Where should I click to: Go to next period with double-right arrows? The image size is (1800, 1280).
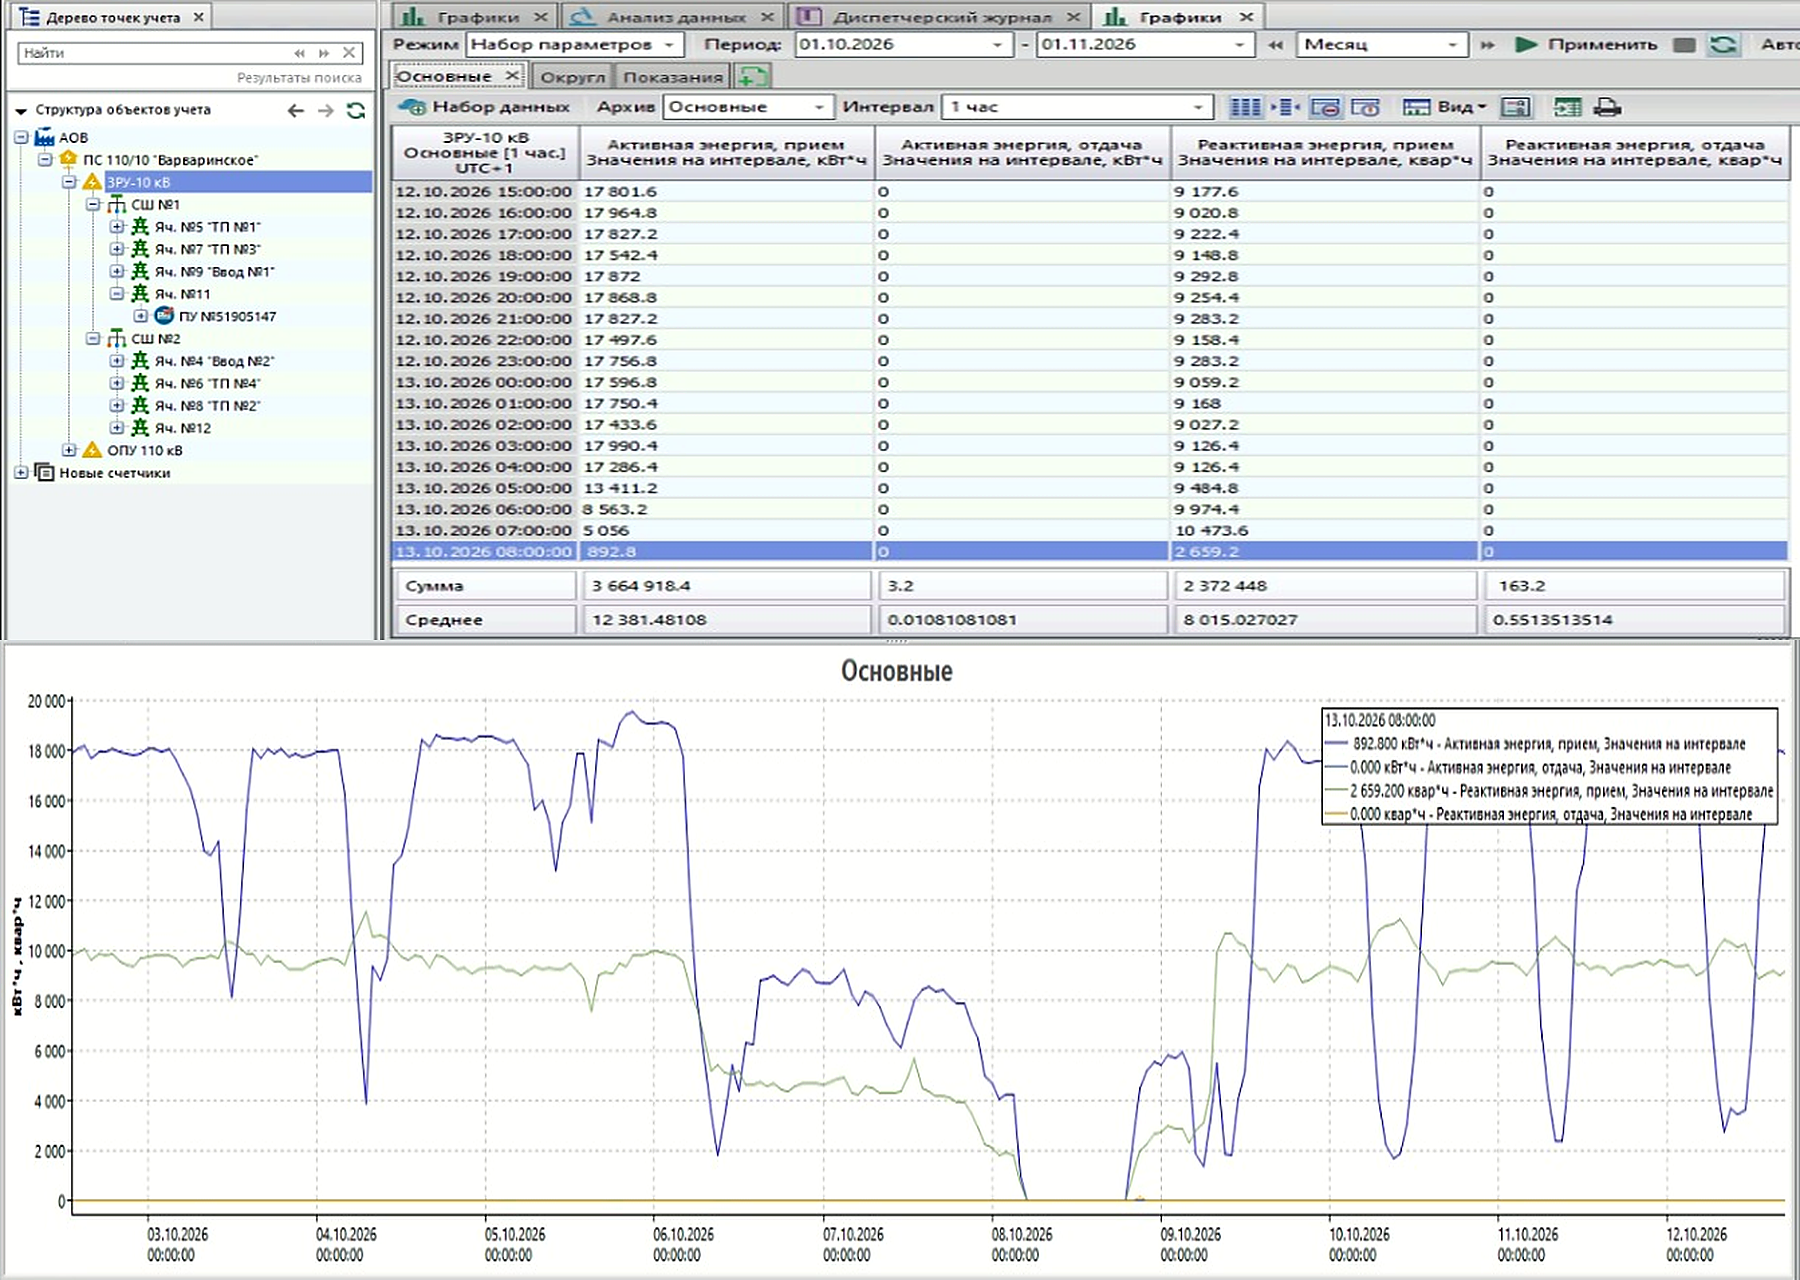[x=1488, y=45]
